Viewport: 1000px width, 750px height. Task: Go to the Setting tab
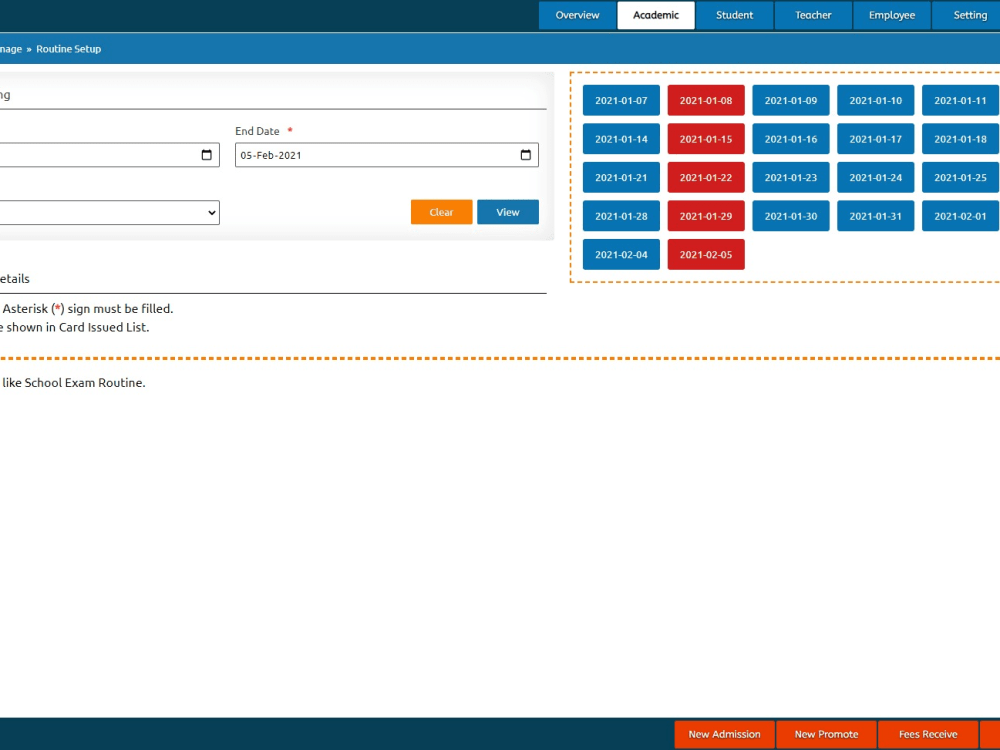tap(969, 15)
